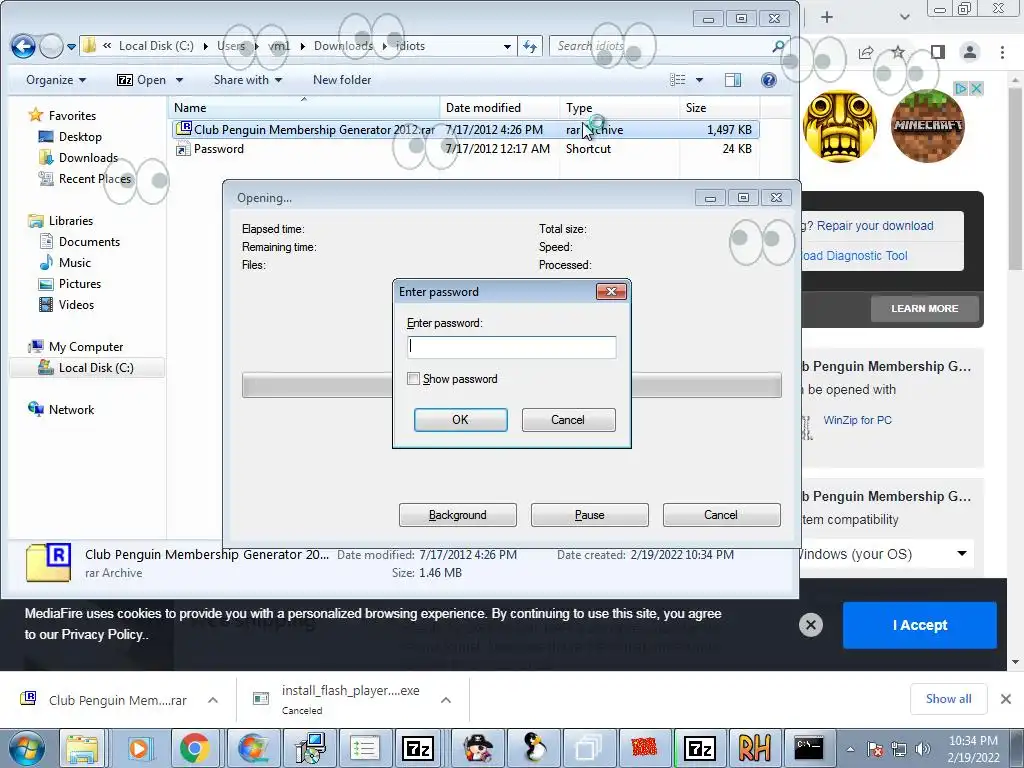Open Windows Start menu orb
Image resolution: width=1024 pixels, height=768 pixels.
click(26, 748)
